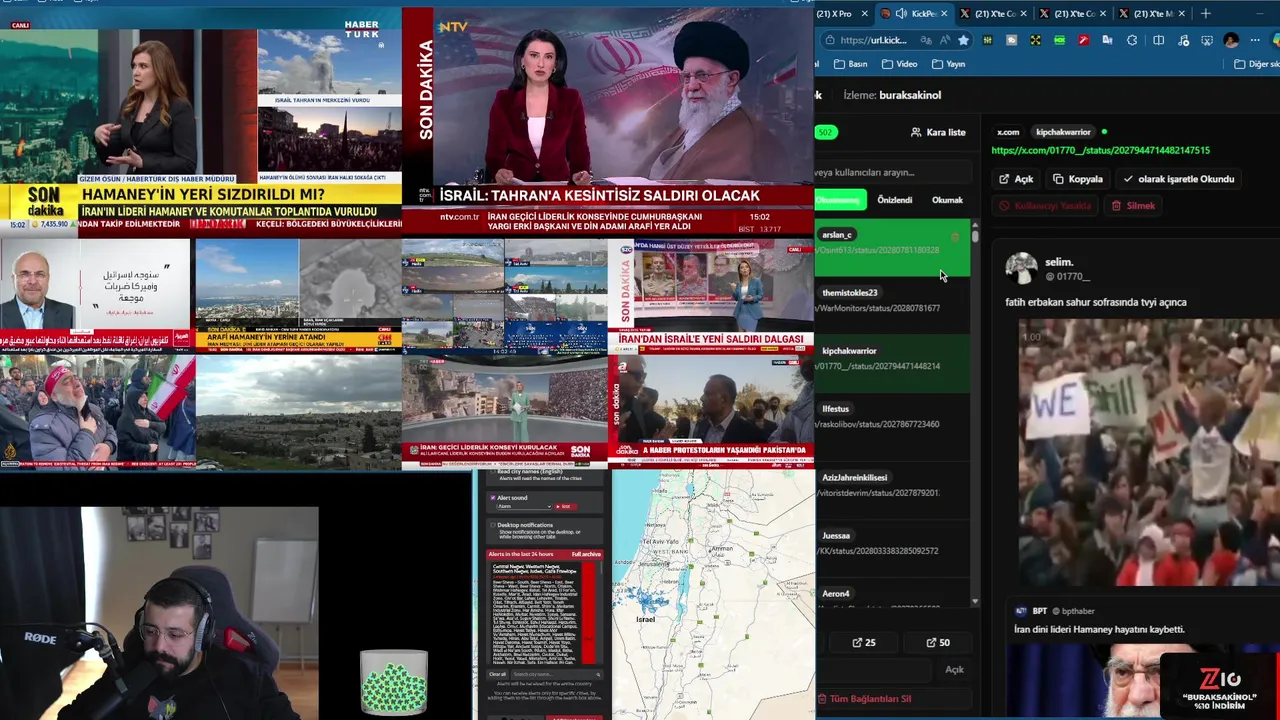Viewport: 1280px width, 720px height.
Task: Click the read aloud icon in address bar
Action: (x=945, y=40)
